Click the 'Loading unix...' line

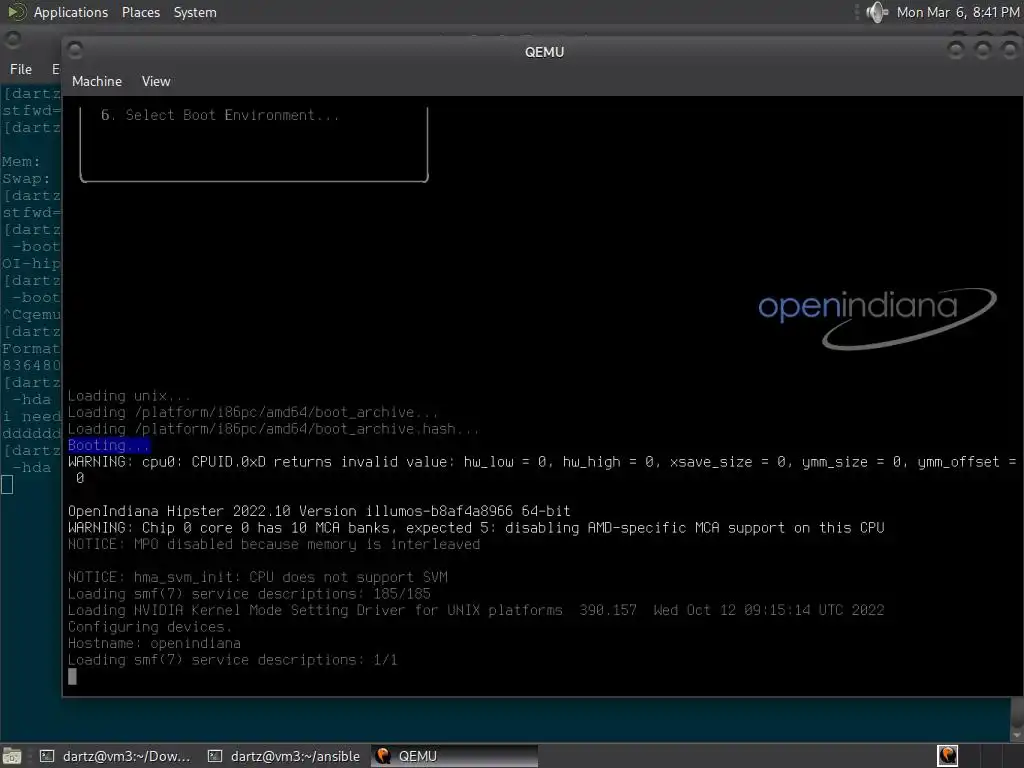pos(129,396)
